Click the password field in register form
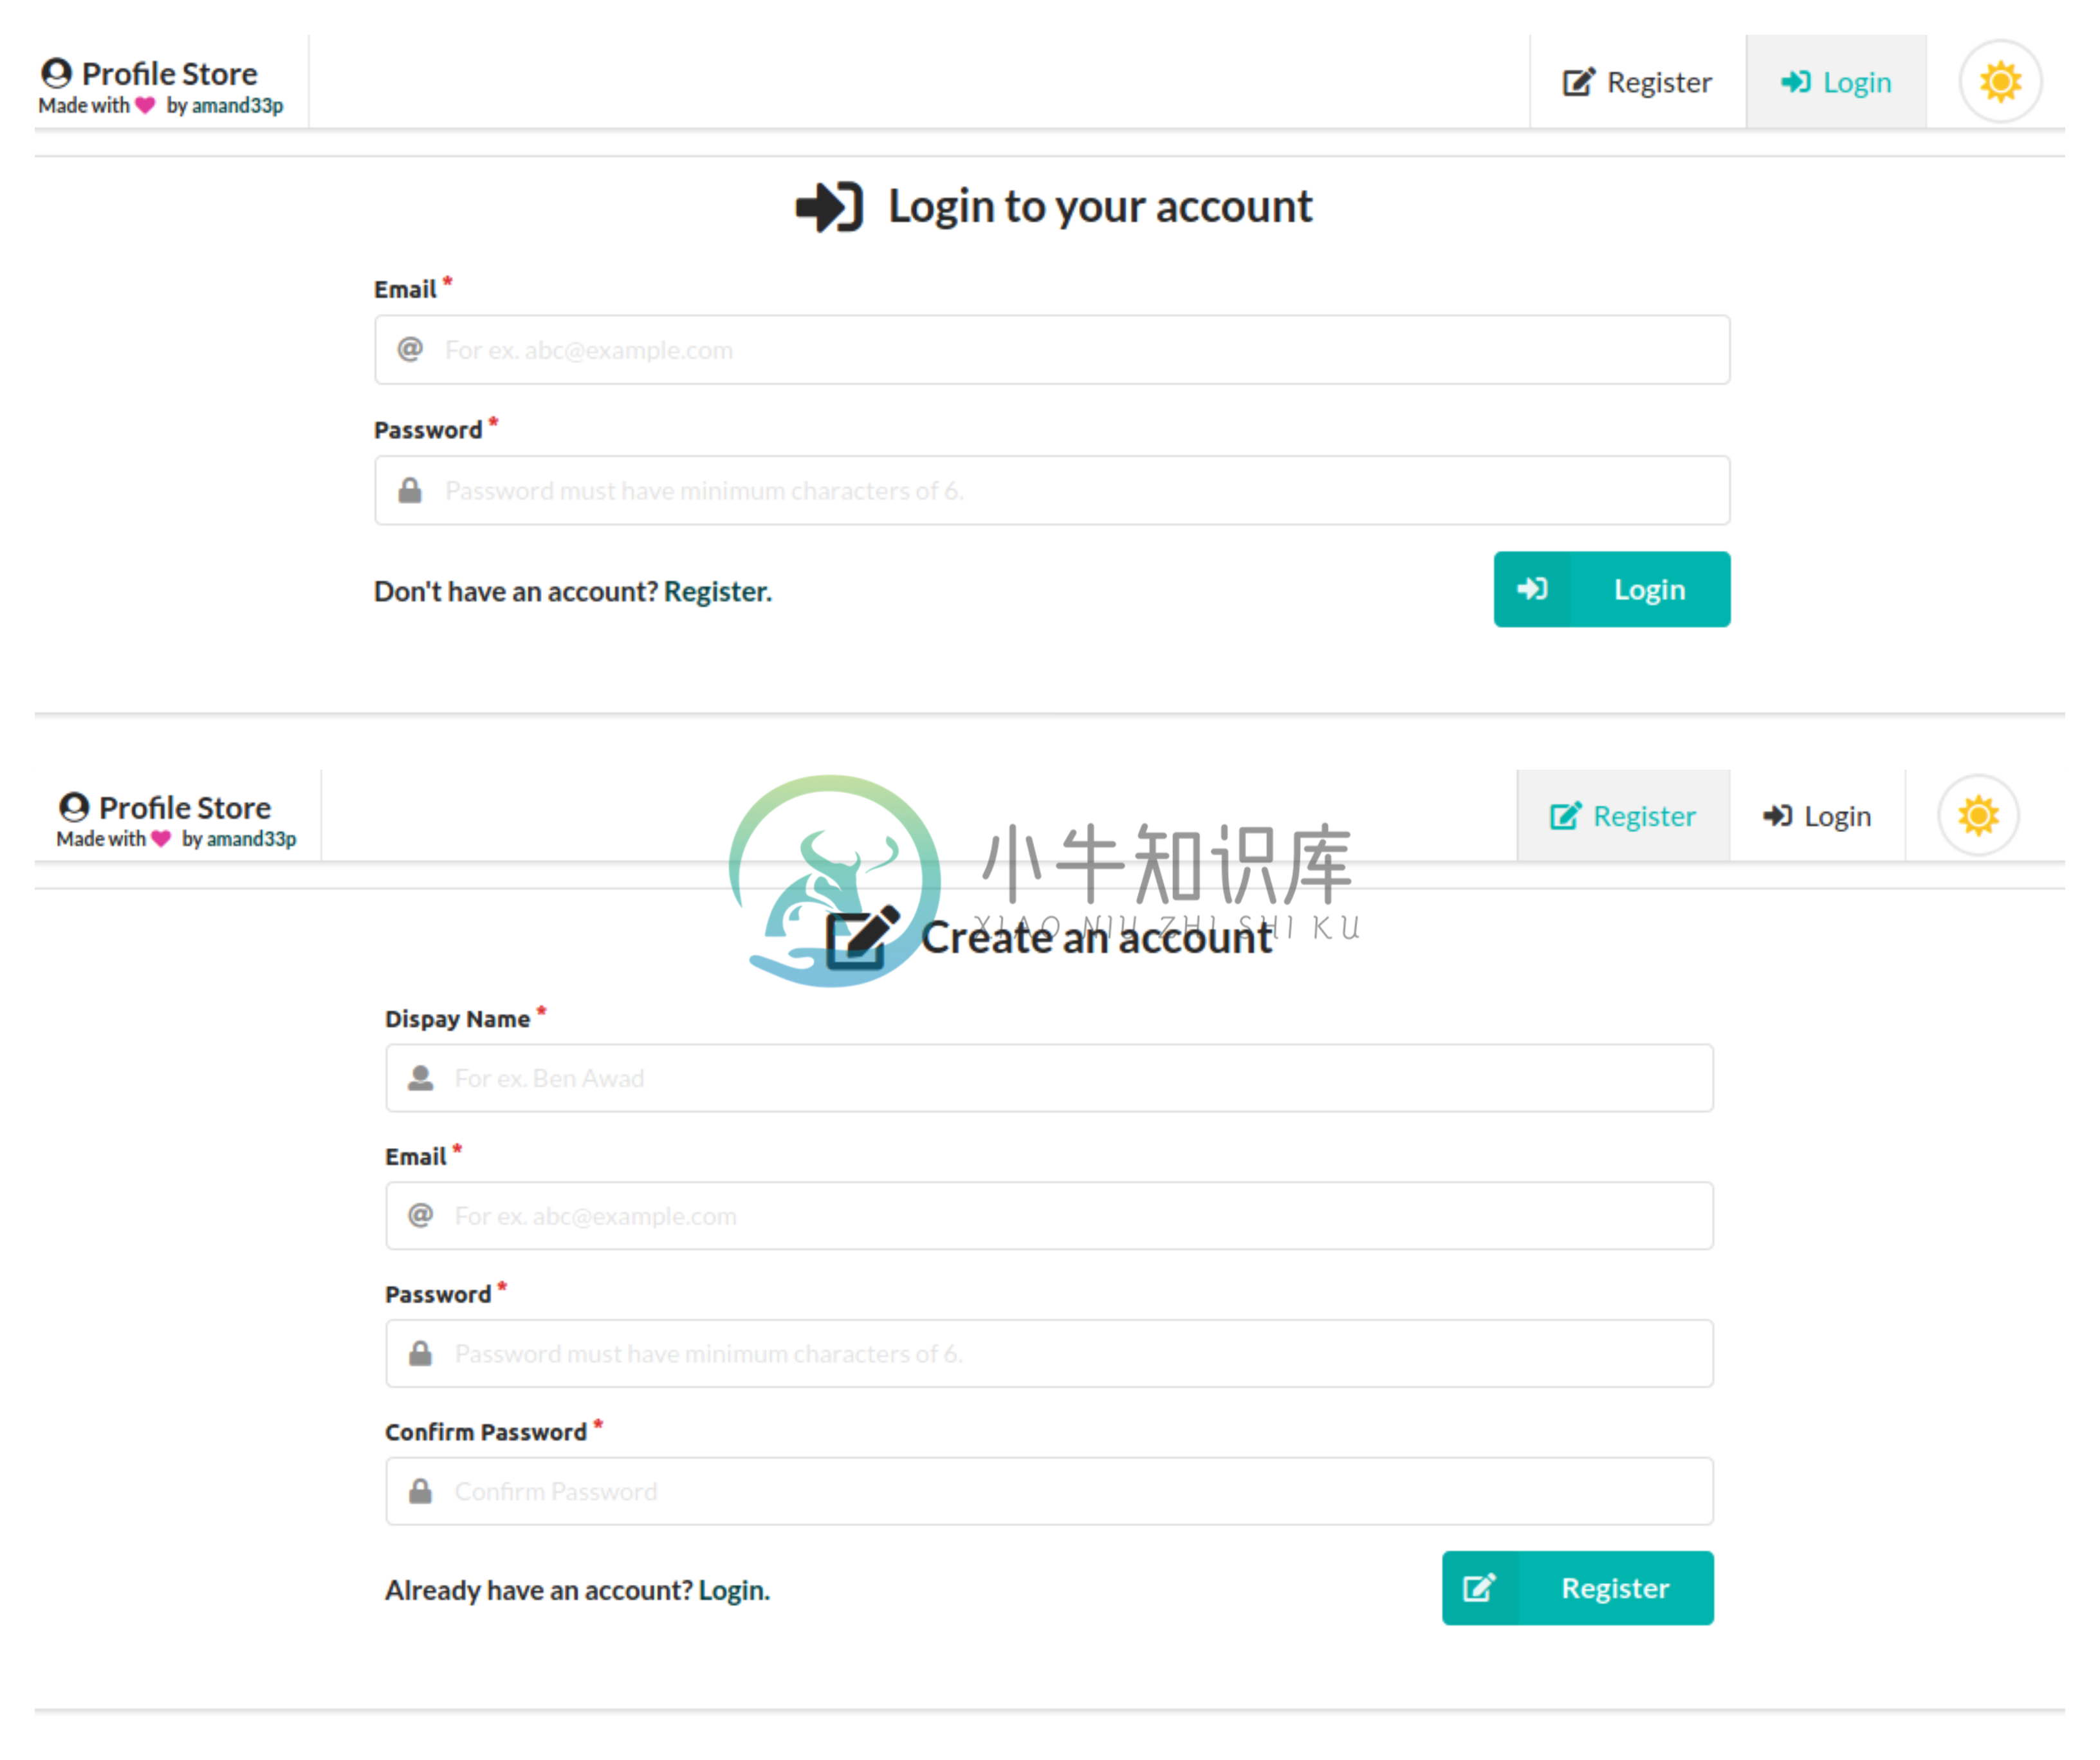The image size is (2100, 1760). click(x=1049, y=1353)
